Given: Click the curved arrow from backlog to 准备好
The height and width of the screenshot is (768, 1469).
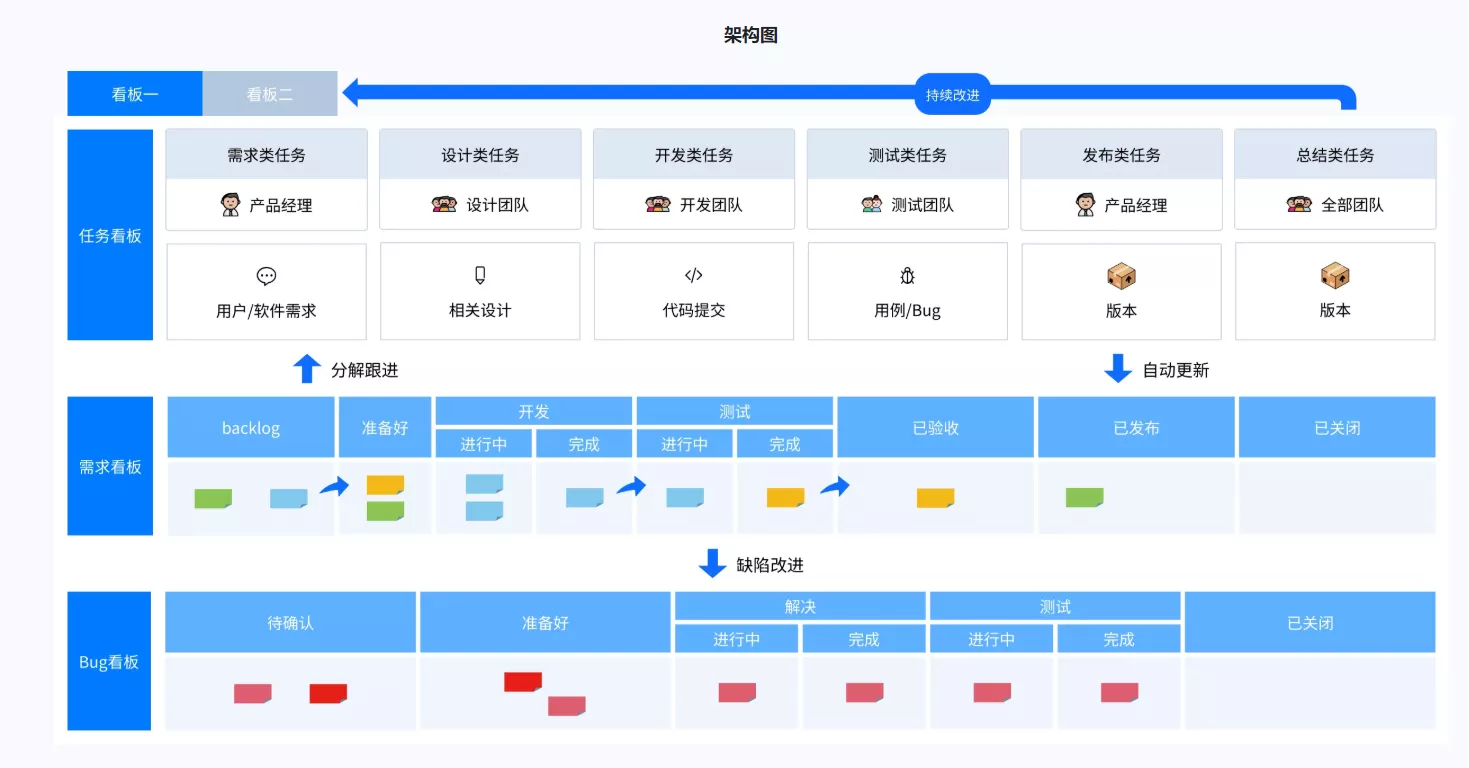Looking at the screenshot, I should 335,487.
